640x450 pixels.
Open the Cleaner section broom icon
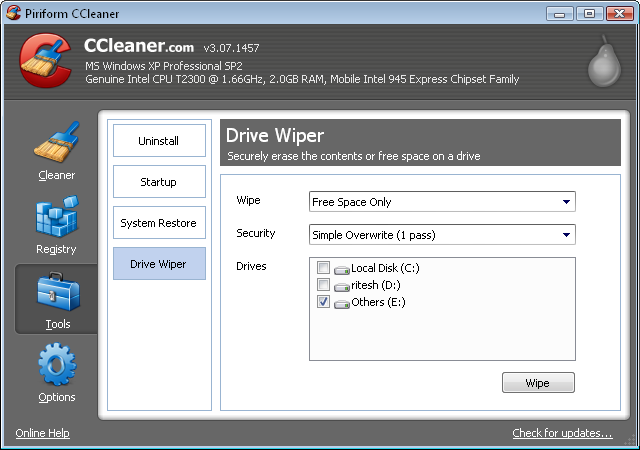coord(56,142)
